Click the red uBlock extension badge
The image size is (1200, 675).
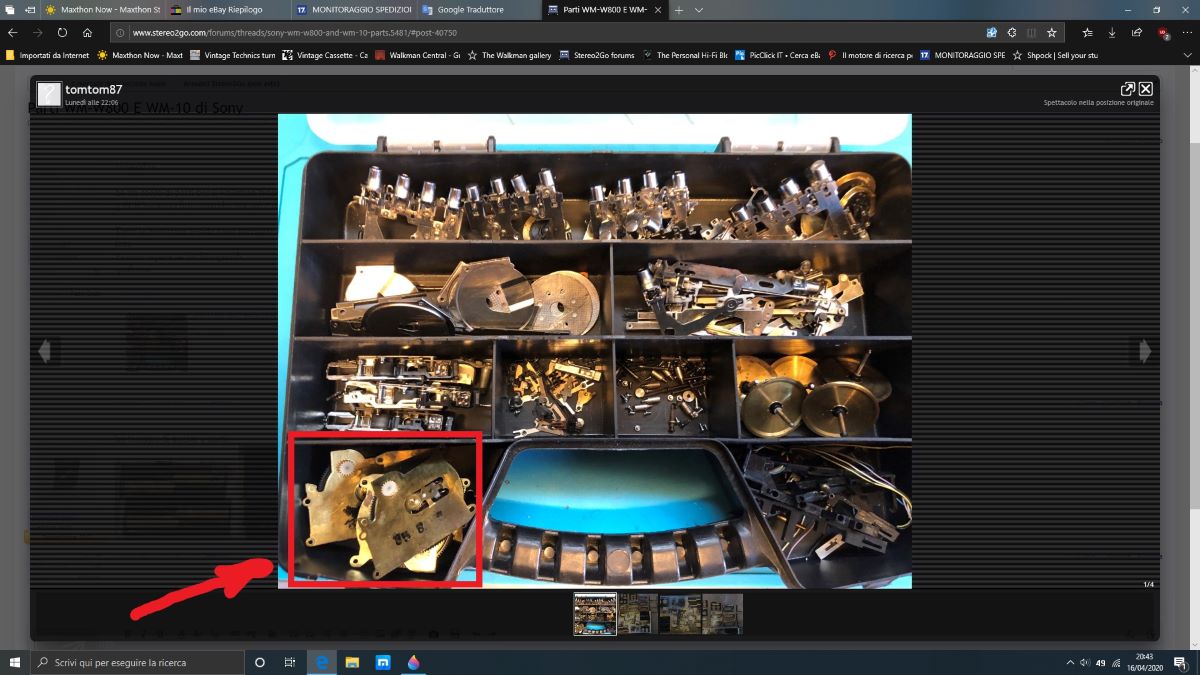point(1163,32)
